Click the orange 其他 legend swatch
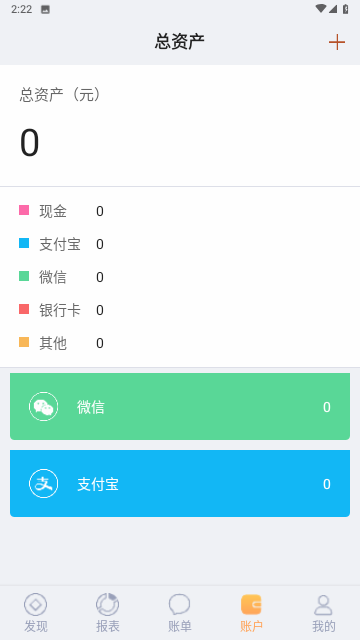 pos(24,342)
